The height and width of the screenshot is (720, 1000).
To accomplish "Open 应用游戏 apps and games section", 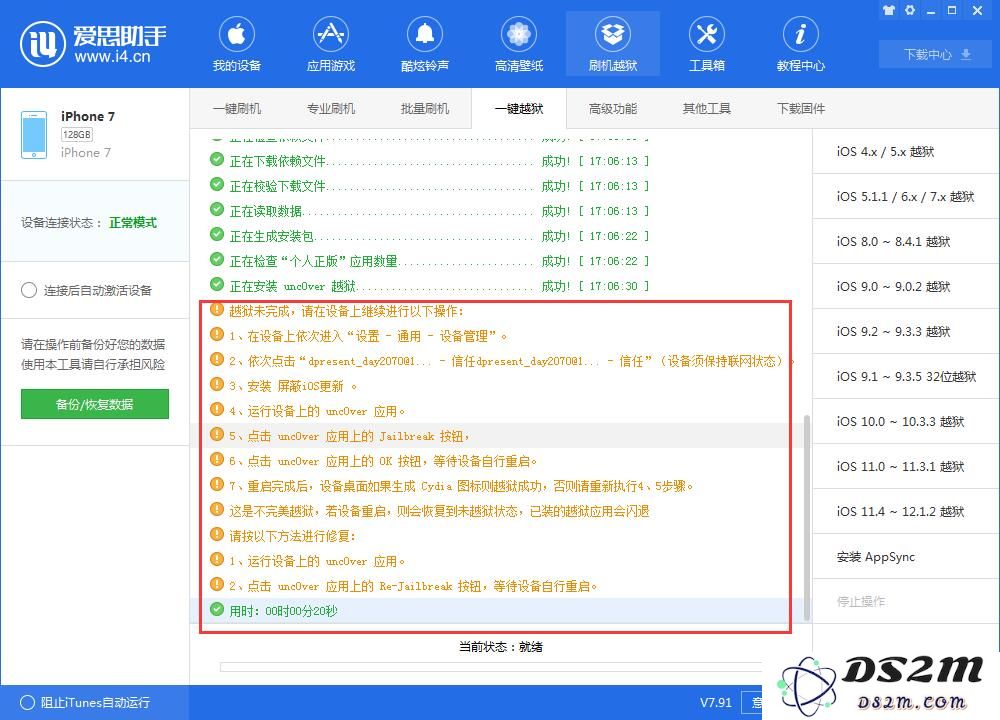I will pyautogui.click(x=330, y=44).
